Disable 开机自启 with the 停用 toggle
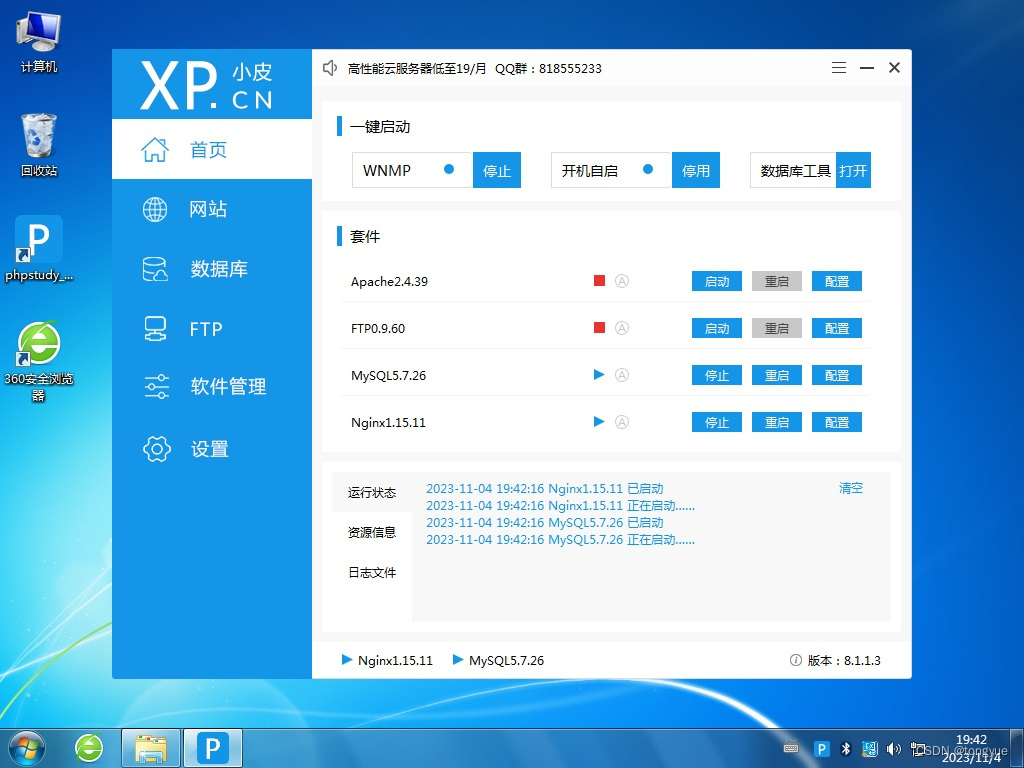 [695, 170]
